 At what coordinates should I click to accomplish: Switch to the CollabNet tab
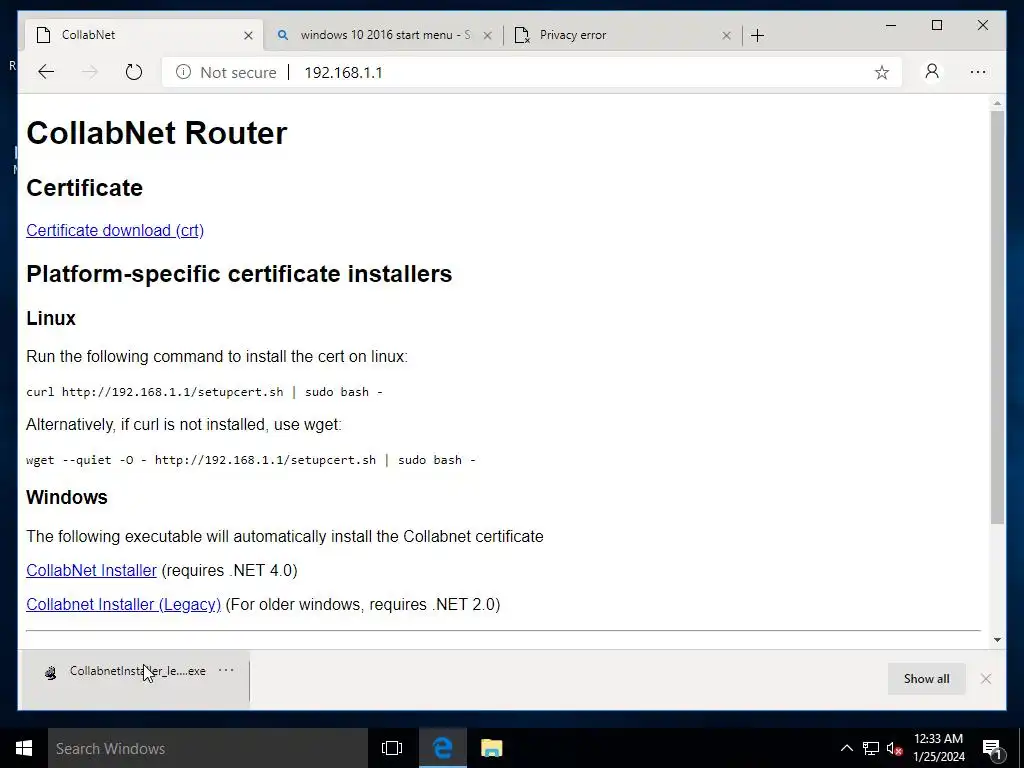[144, 35]
